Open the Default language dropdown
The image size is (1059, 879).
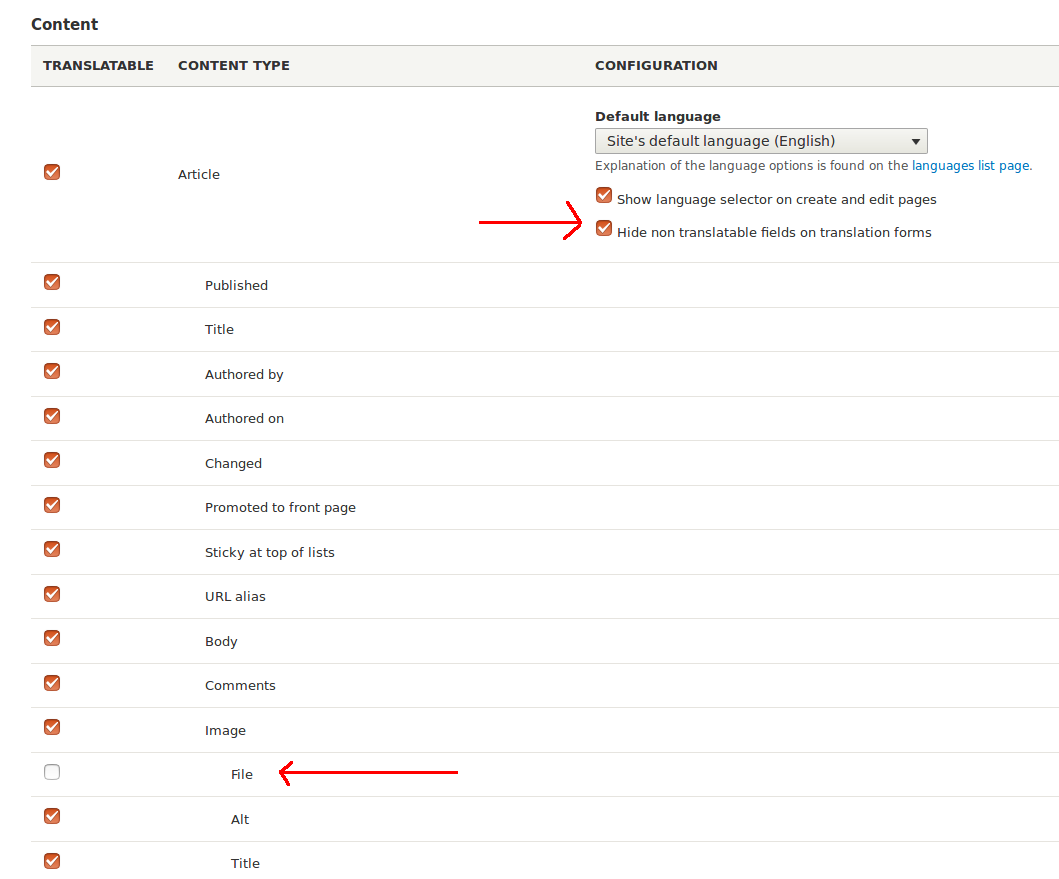tap(760, 141)
